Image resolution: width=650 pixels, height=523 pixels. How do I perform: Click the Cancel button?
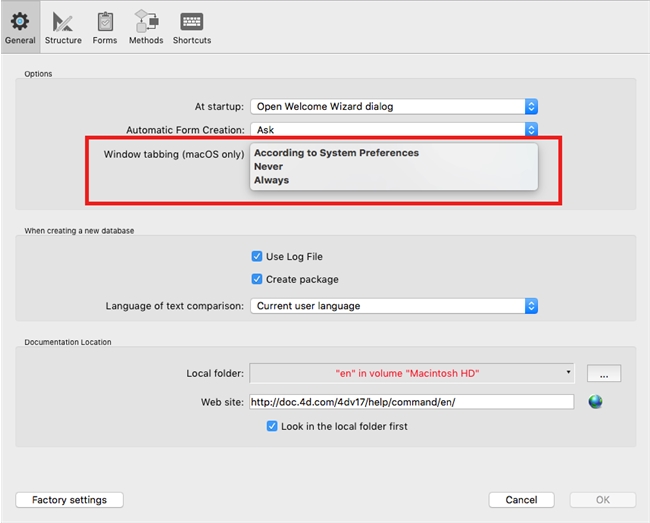click(521, 500)
